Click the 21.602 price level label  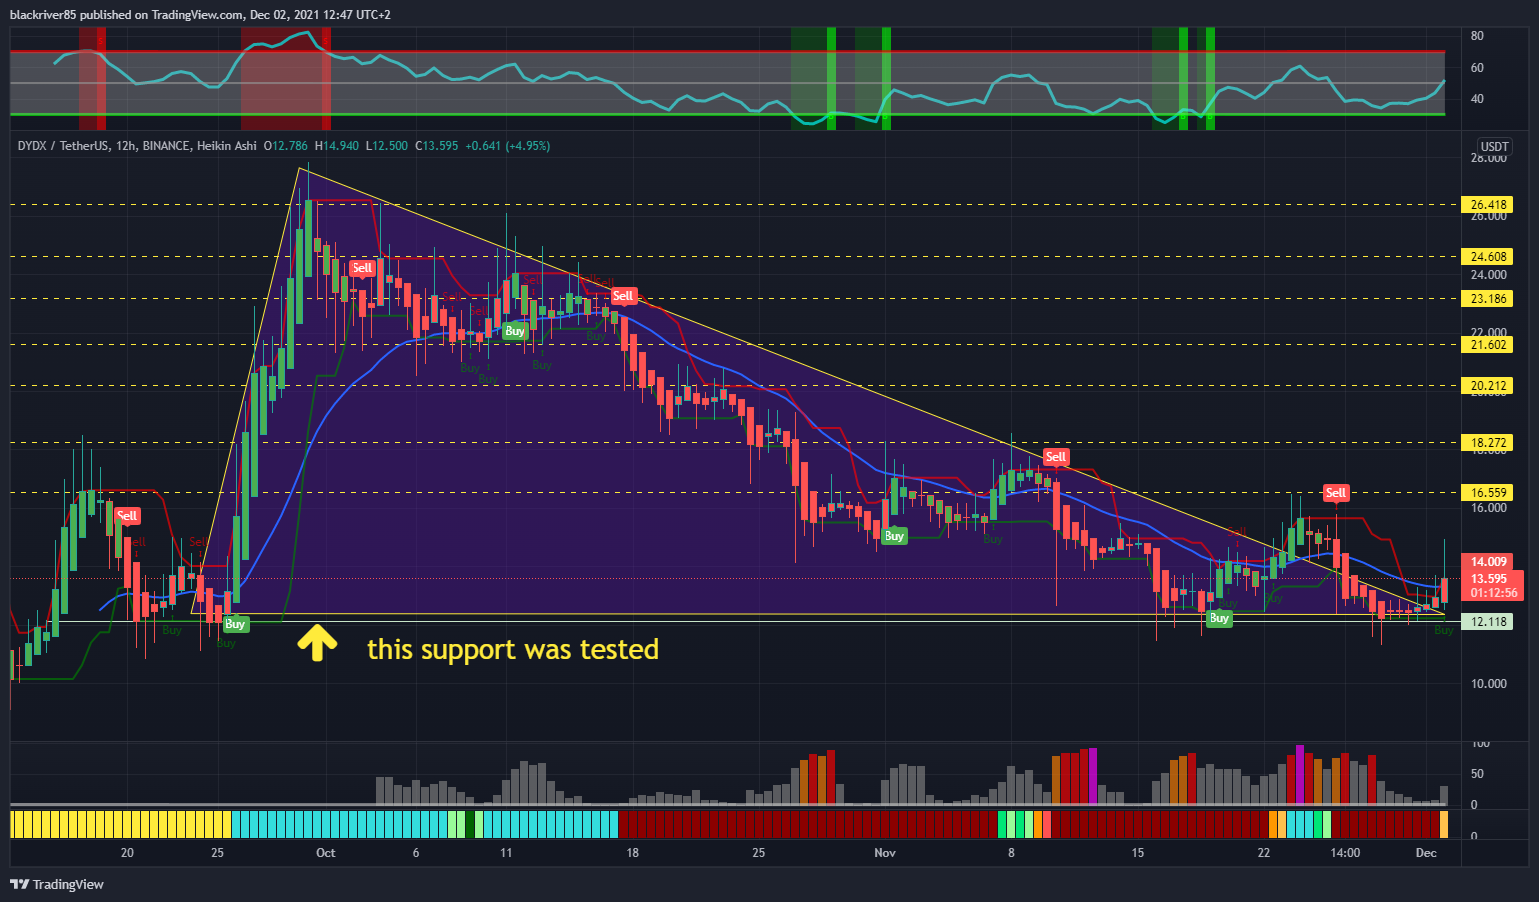pyautogui.click(x=1488, y=345)
